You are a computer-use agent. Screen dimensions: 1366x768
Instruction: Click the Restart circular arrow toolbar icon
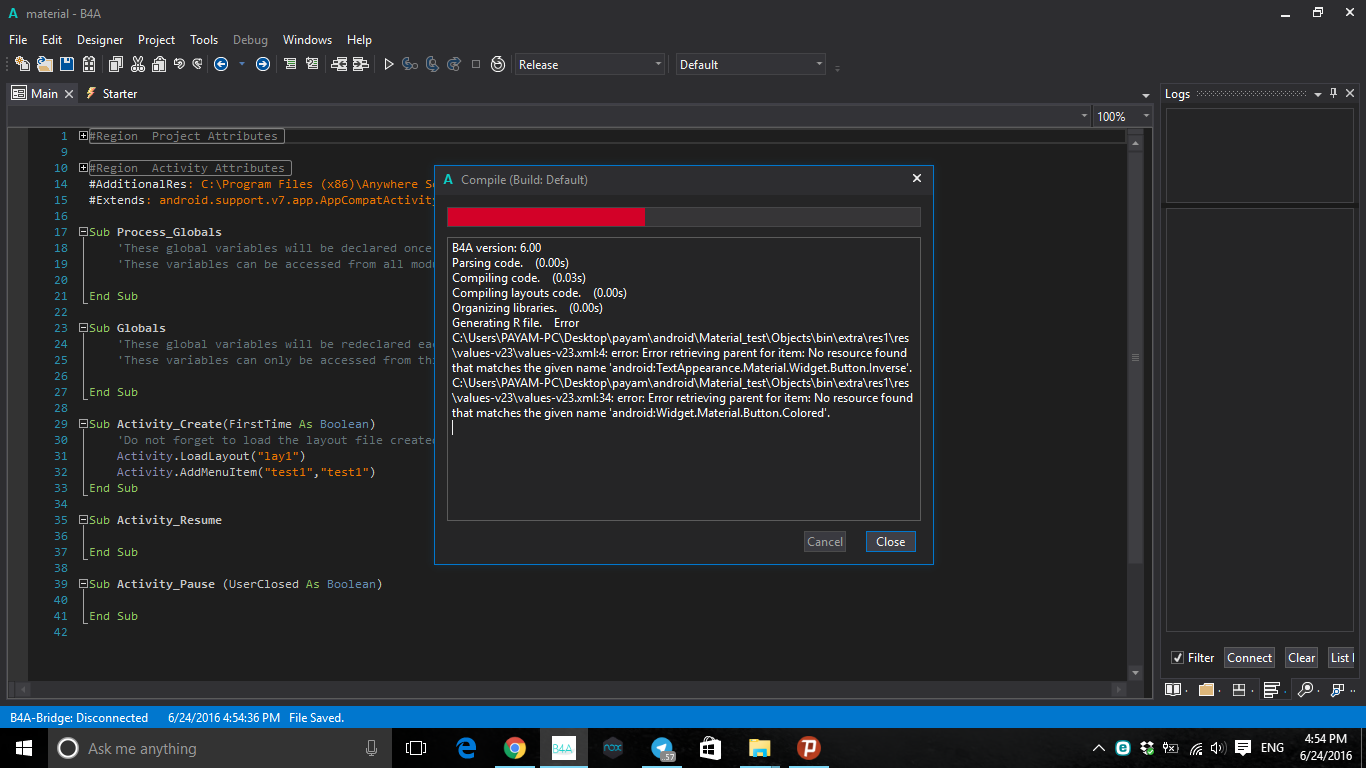point(498,64)
